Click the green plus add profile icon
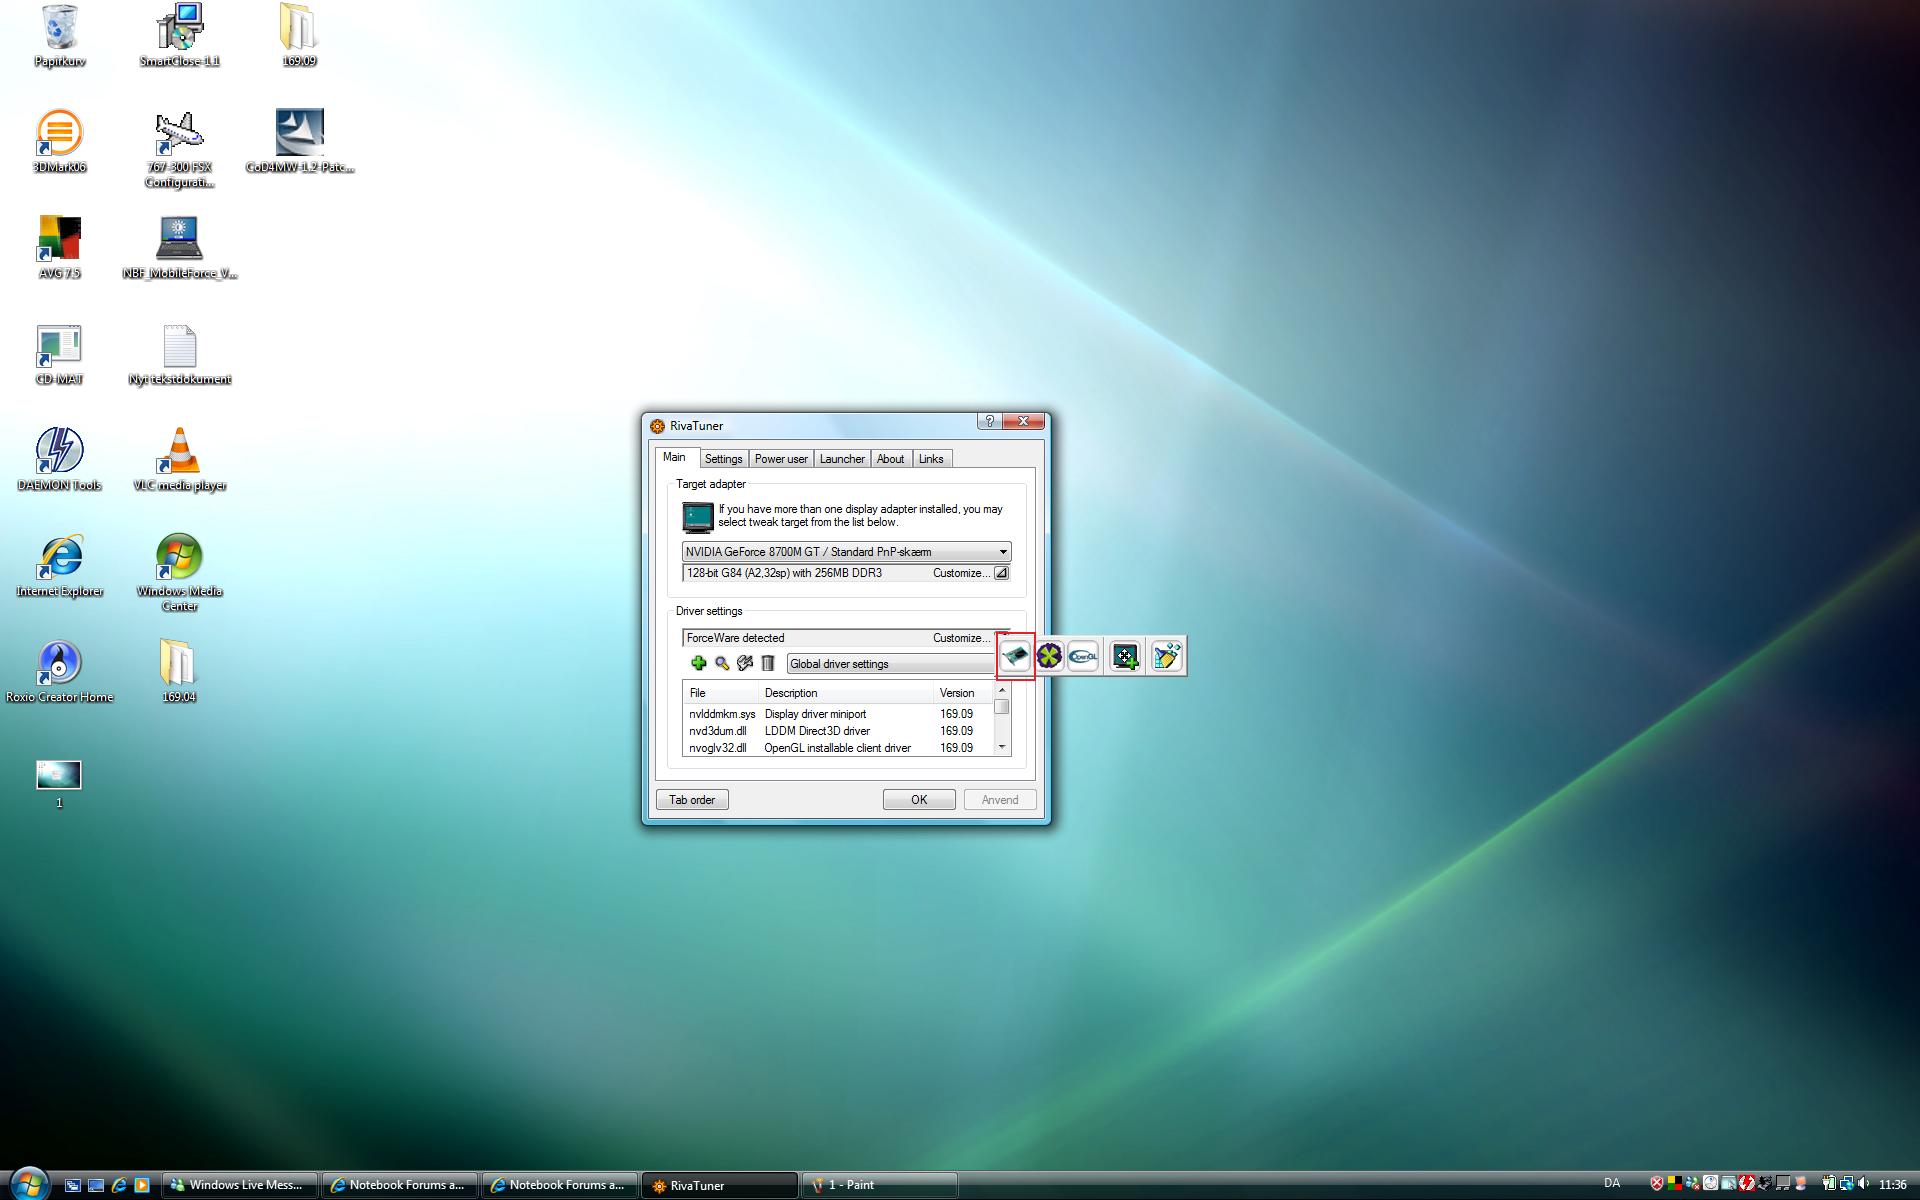The height and width of the screenshot is (1200, 1920). pyautogui.click(x=698, y=663)
